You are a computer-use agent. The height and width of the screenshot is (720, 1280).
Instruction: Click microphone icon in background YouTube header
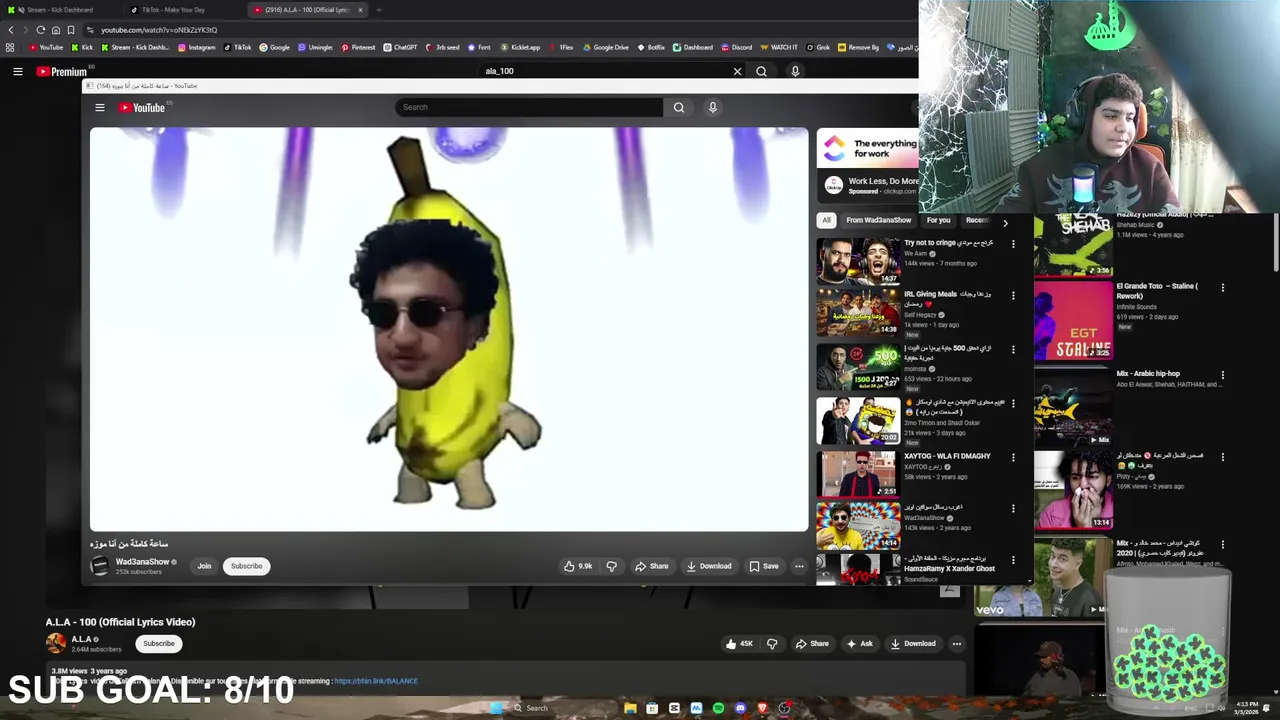coord(795,71)
